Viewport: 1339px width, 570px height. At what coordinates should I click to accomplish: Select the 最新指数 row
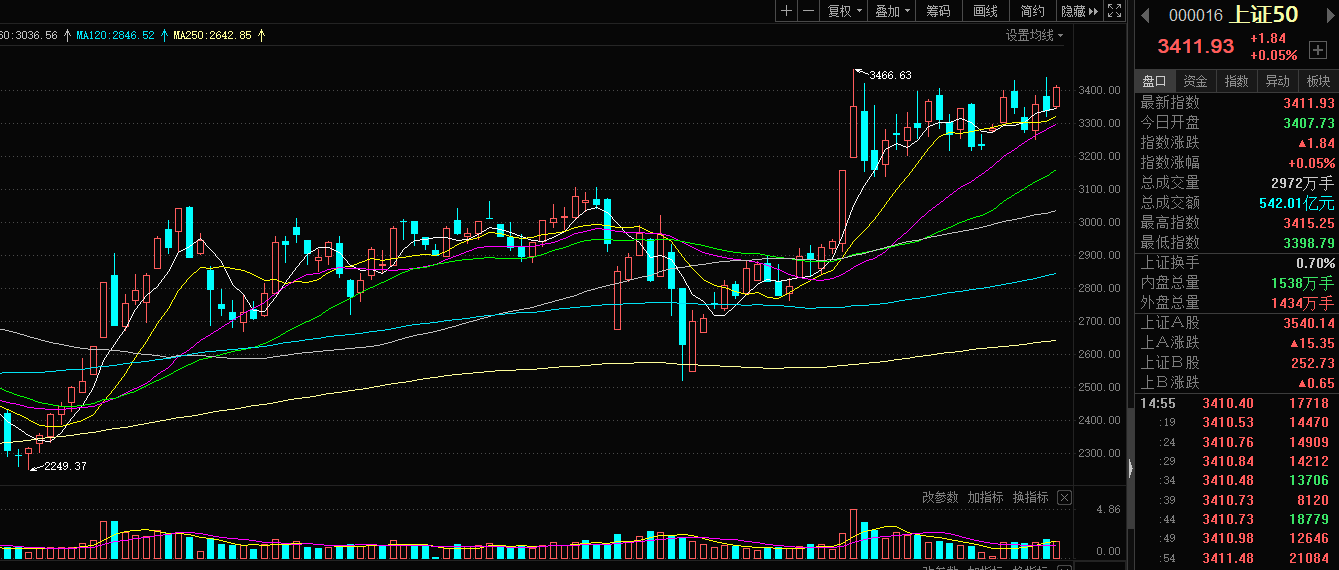1237,103
